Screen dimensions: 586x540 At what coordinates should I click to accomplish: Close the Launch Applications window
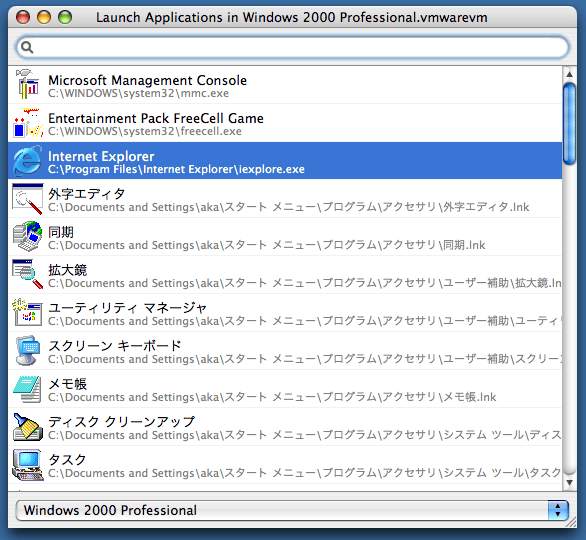tap(23, 17)
